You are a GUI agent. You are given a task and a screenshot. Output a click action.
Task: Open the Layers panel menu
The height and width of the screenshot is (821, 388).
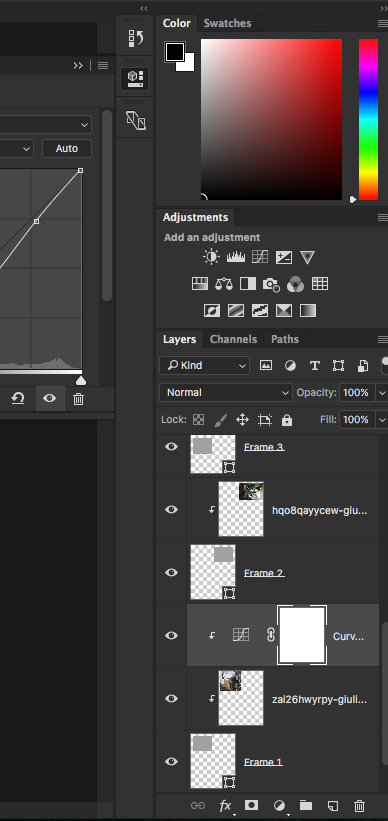(x=382, y=339)
